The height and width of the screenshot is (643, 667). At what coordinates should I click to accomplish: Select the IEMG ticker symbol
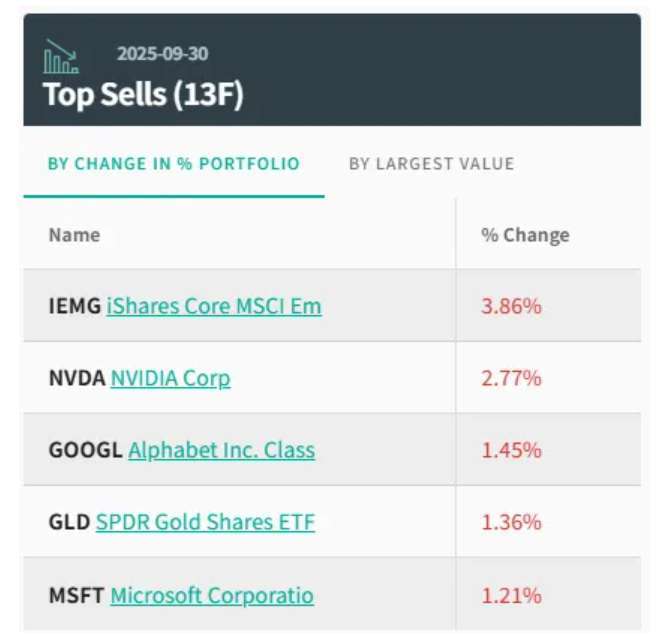click(x=75, y=306)
